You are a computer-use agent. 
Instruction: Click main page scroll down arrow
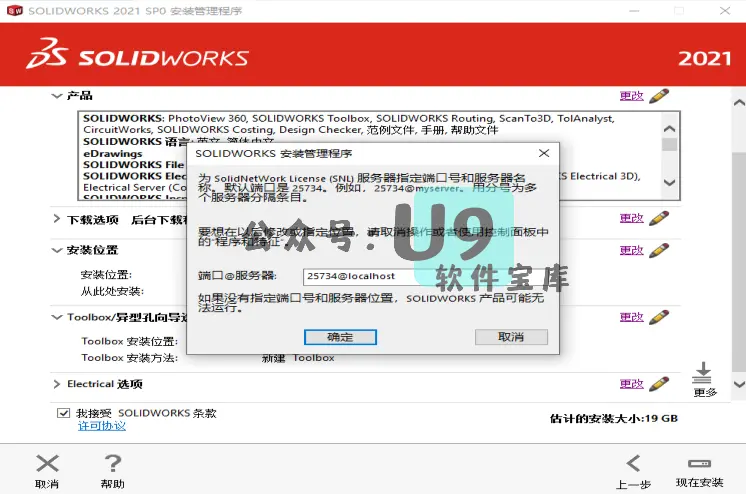(739, 384)
